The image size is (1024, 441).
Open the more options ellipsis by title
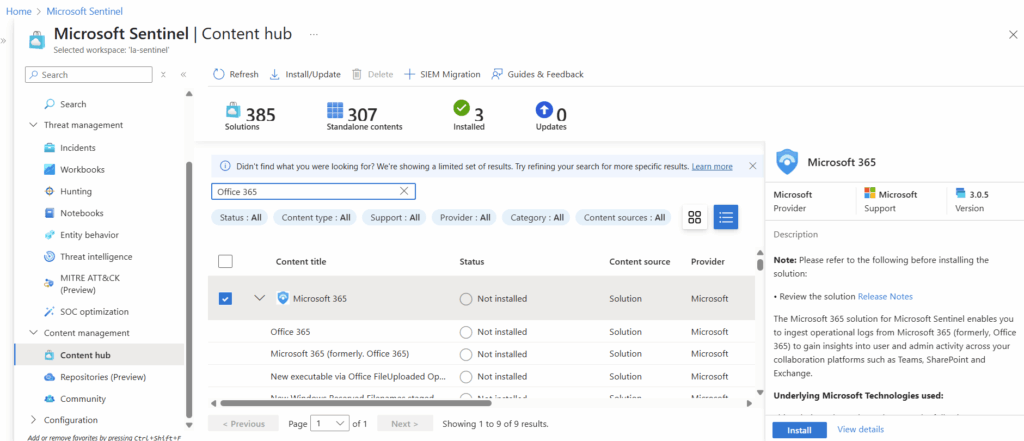(313, 33)
